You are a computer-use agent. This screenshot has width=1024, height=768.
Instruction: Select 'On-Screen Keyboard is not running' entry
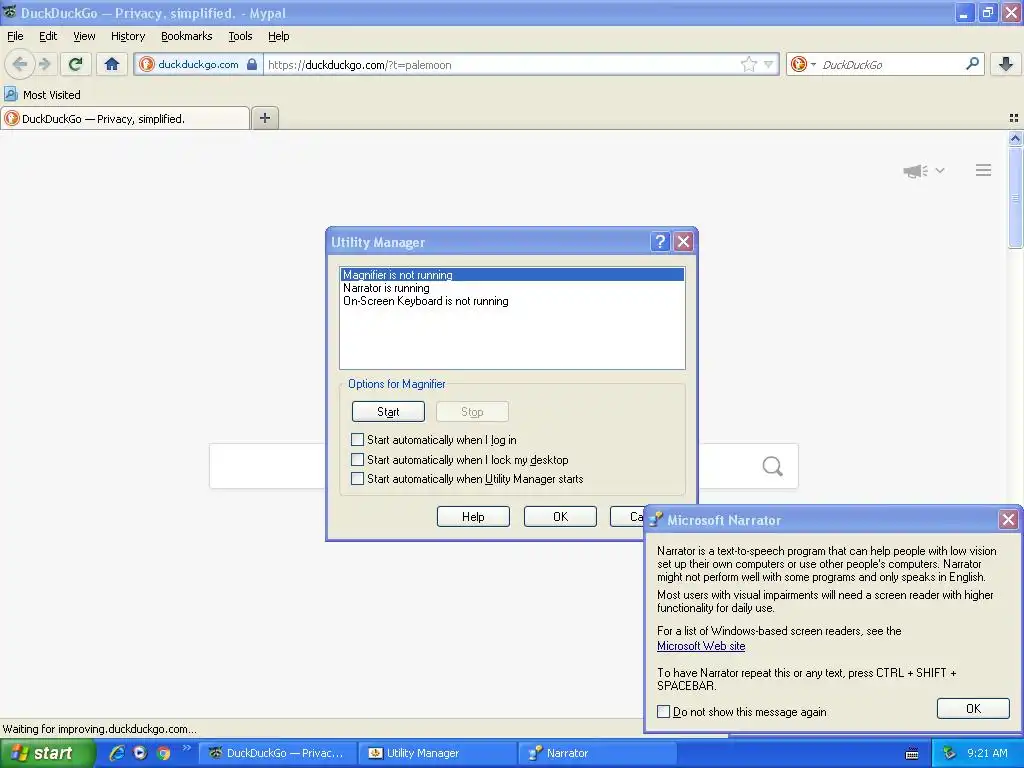512,301
